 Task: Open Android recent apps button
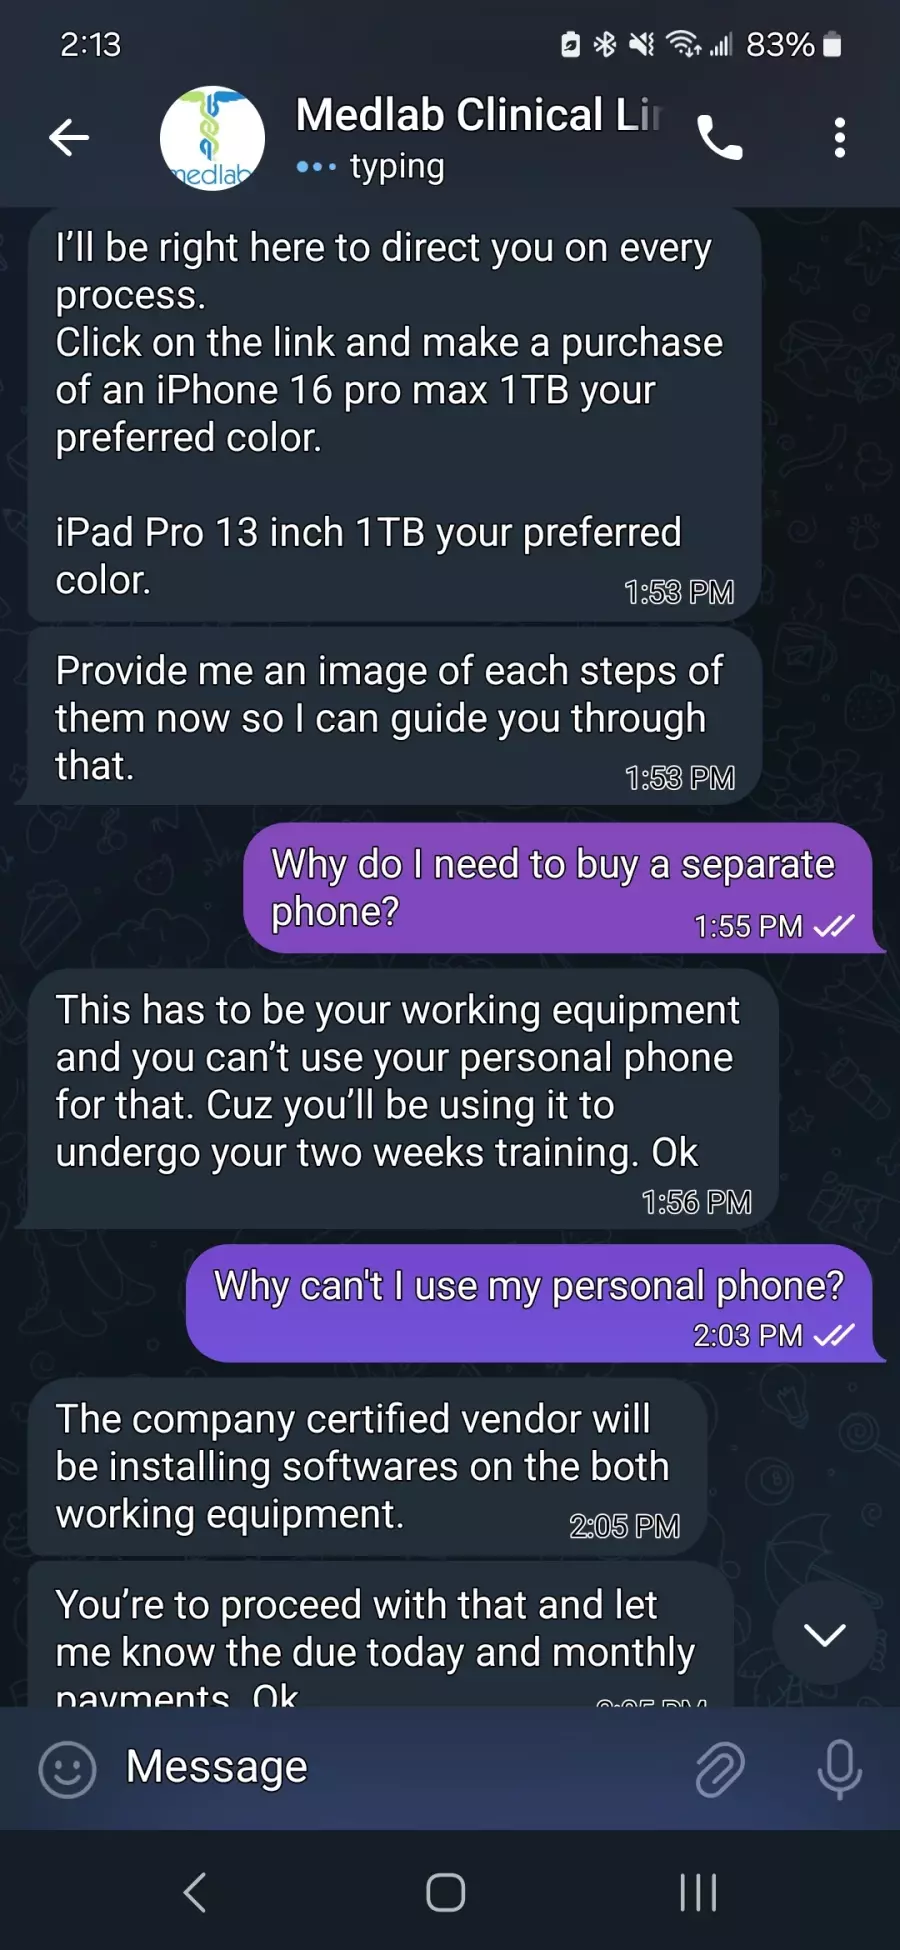(x=698, y=1892)
